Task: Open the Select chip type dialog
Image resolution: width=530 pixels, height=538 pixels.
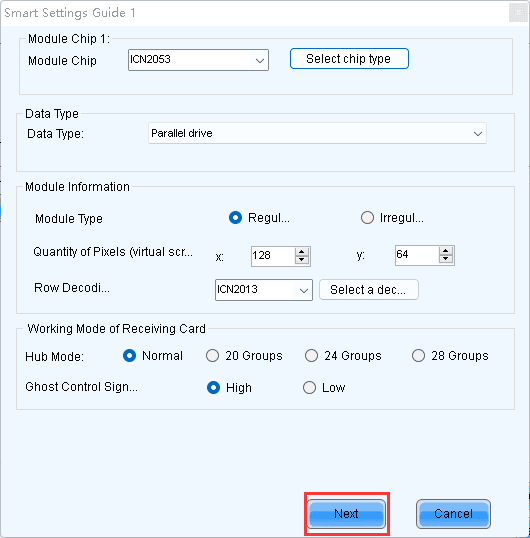Action: 349,59
